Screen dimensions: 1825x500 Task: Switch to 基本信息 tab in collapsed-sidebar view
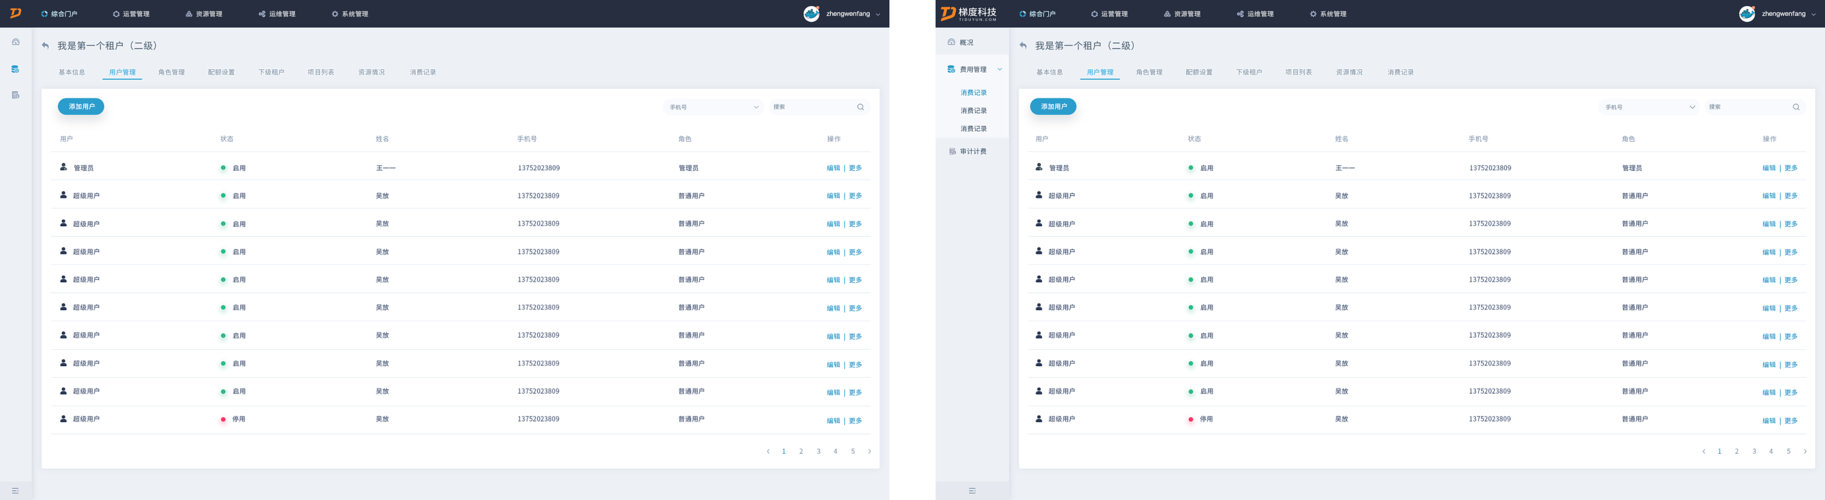point(72,72)
